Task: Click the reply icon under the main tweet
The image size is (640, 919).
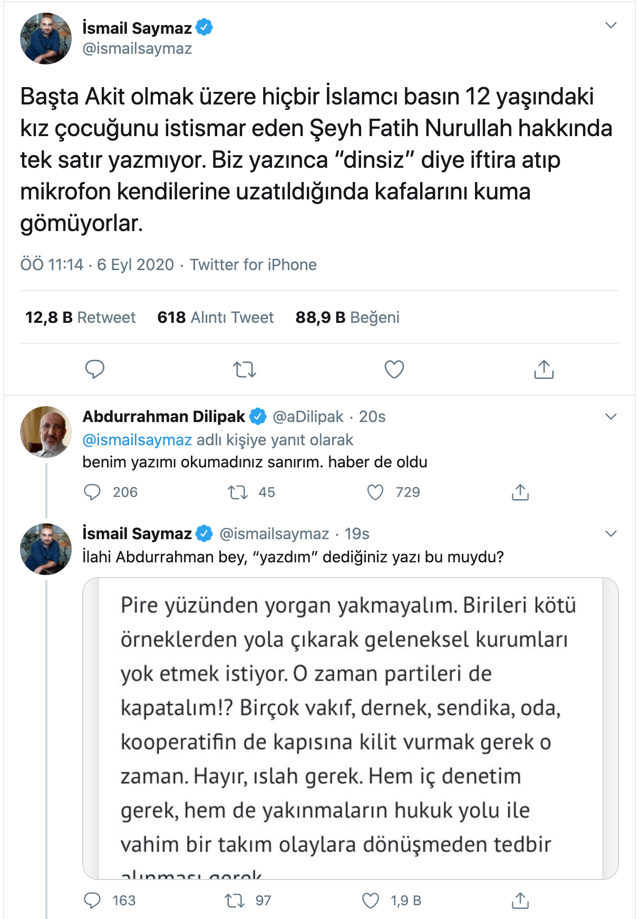Action: click(95, 369)
